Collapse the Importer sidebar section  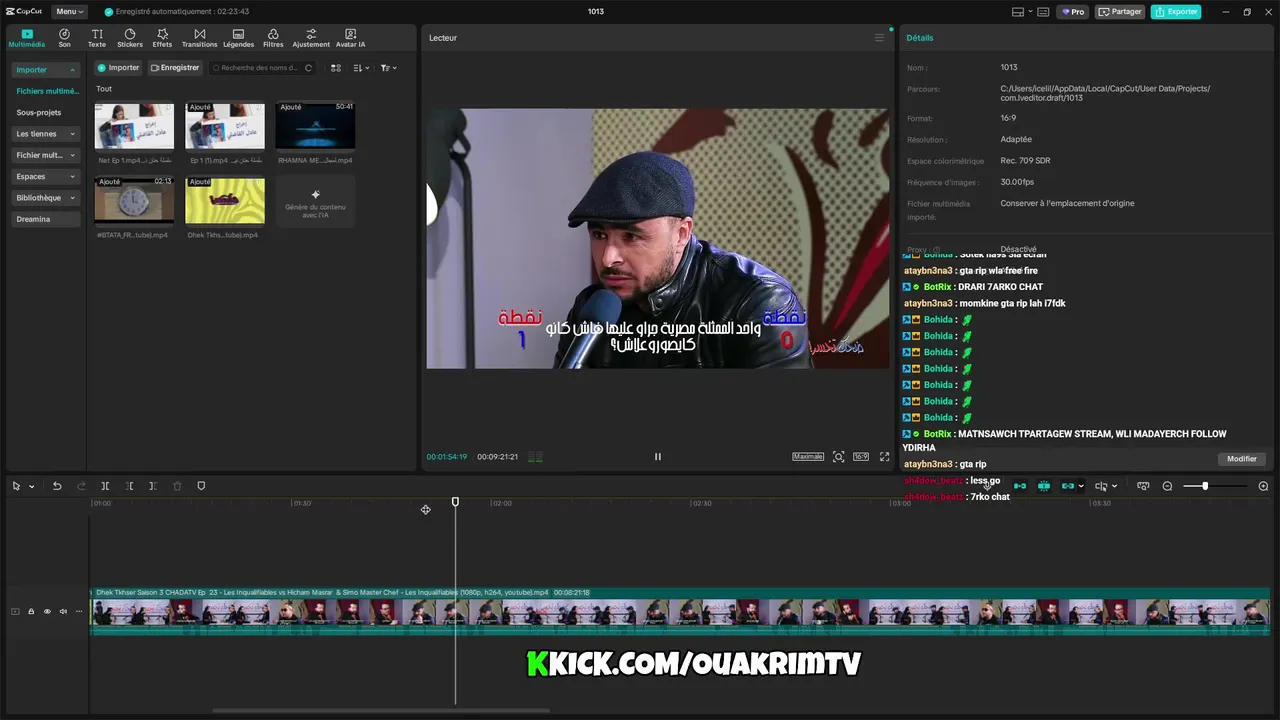coord(46,70)
